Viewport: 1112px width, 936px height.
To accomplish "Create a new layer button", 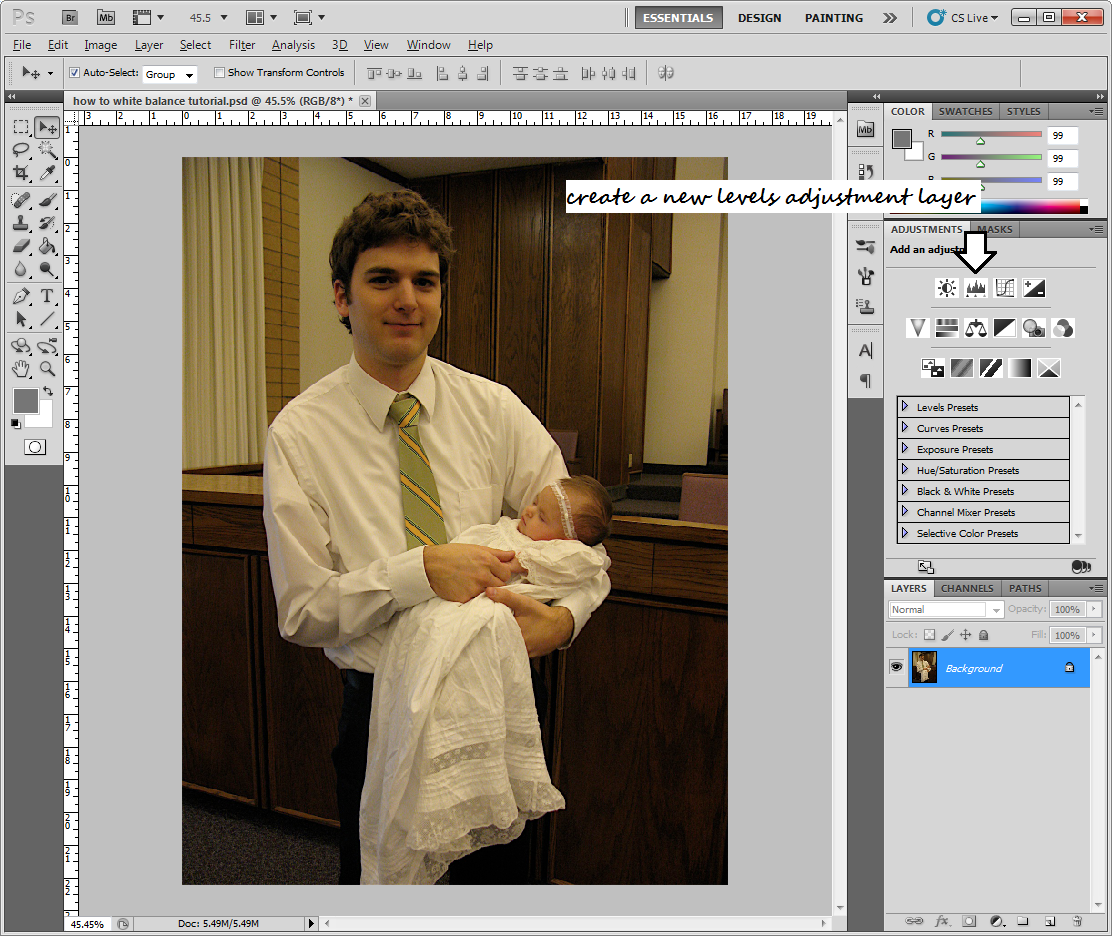I will pos(1050,921).
